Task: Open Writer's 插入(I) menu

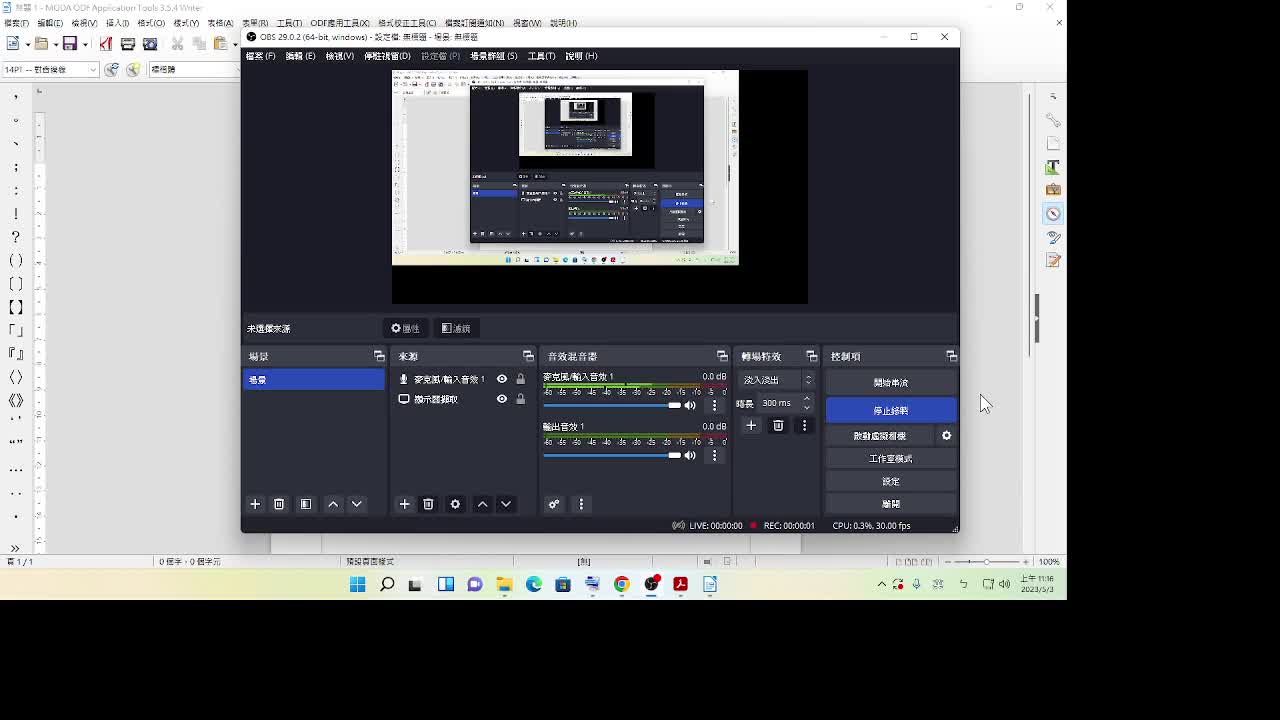Action: click(117, 23)
